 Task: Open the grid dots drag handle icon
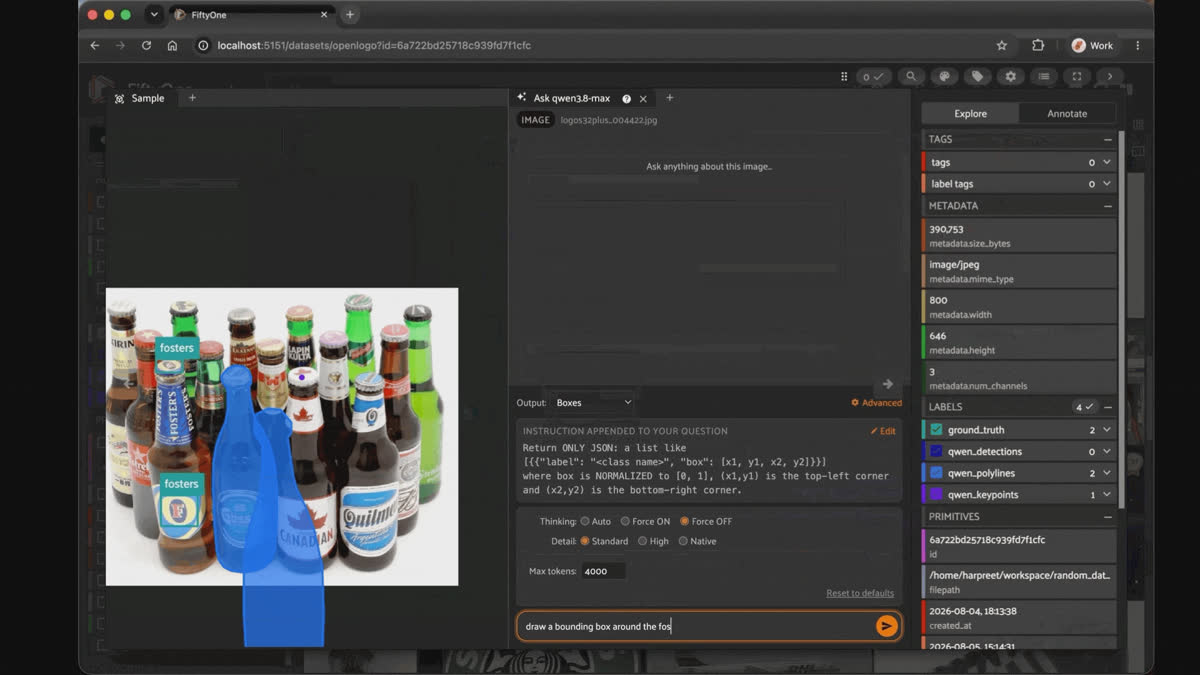point(845,76)
